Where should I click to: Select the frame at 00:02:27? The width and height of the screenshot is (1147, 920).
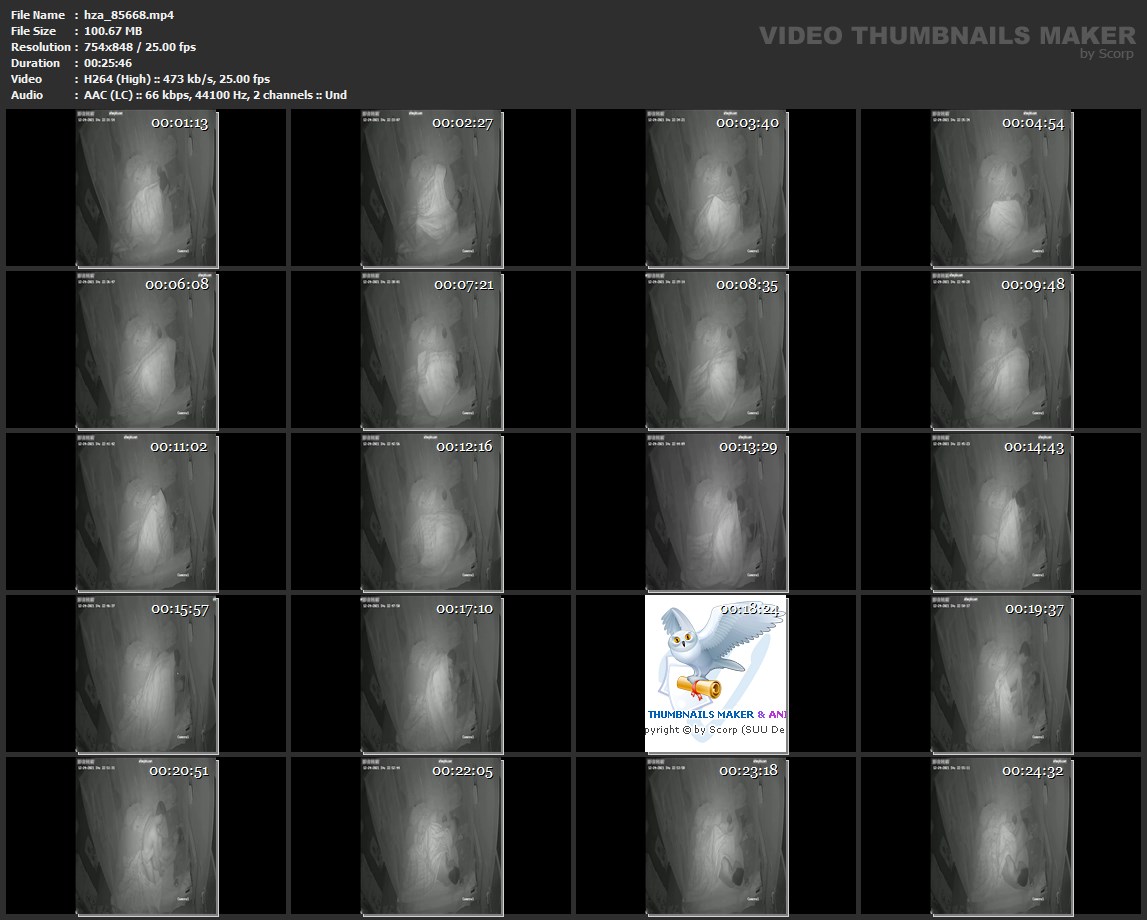(x=431, y=188)
